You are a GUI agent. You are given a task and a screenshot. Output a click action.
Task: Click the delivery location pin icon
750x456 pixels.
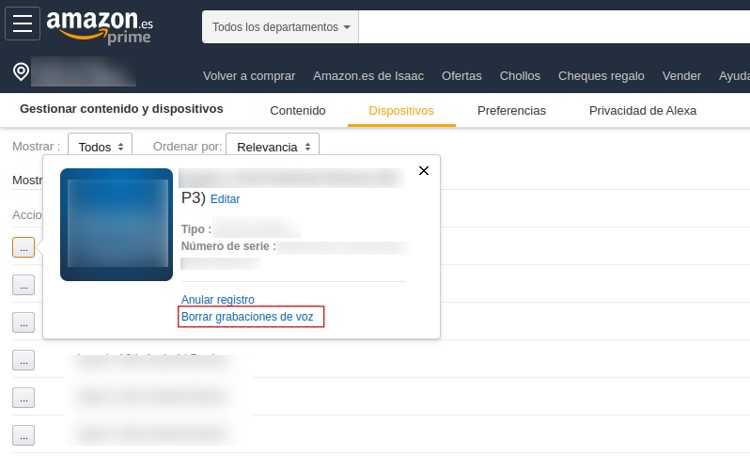[x=21, y=72]
